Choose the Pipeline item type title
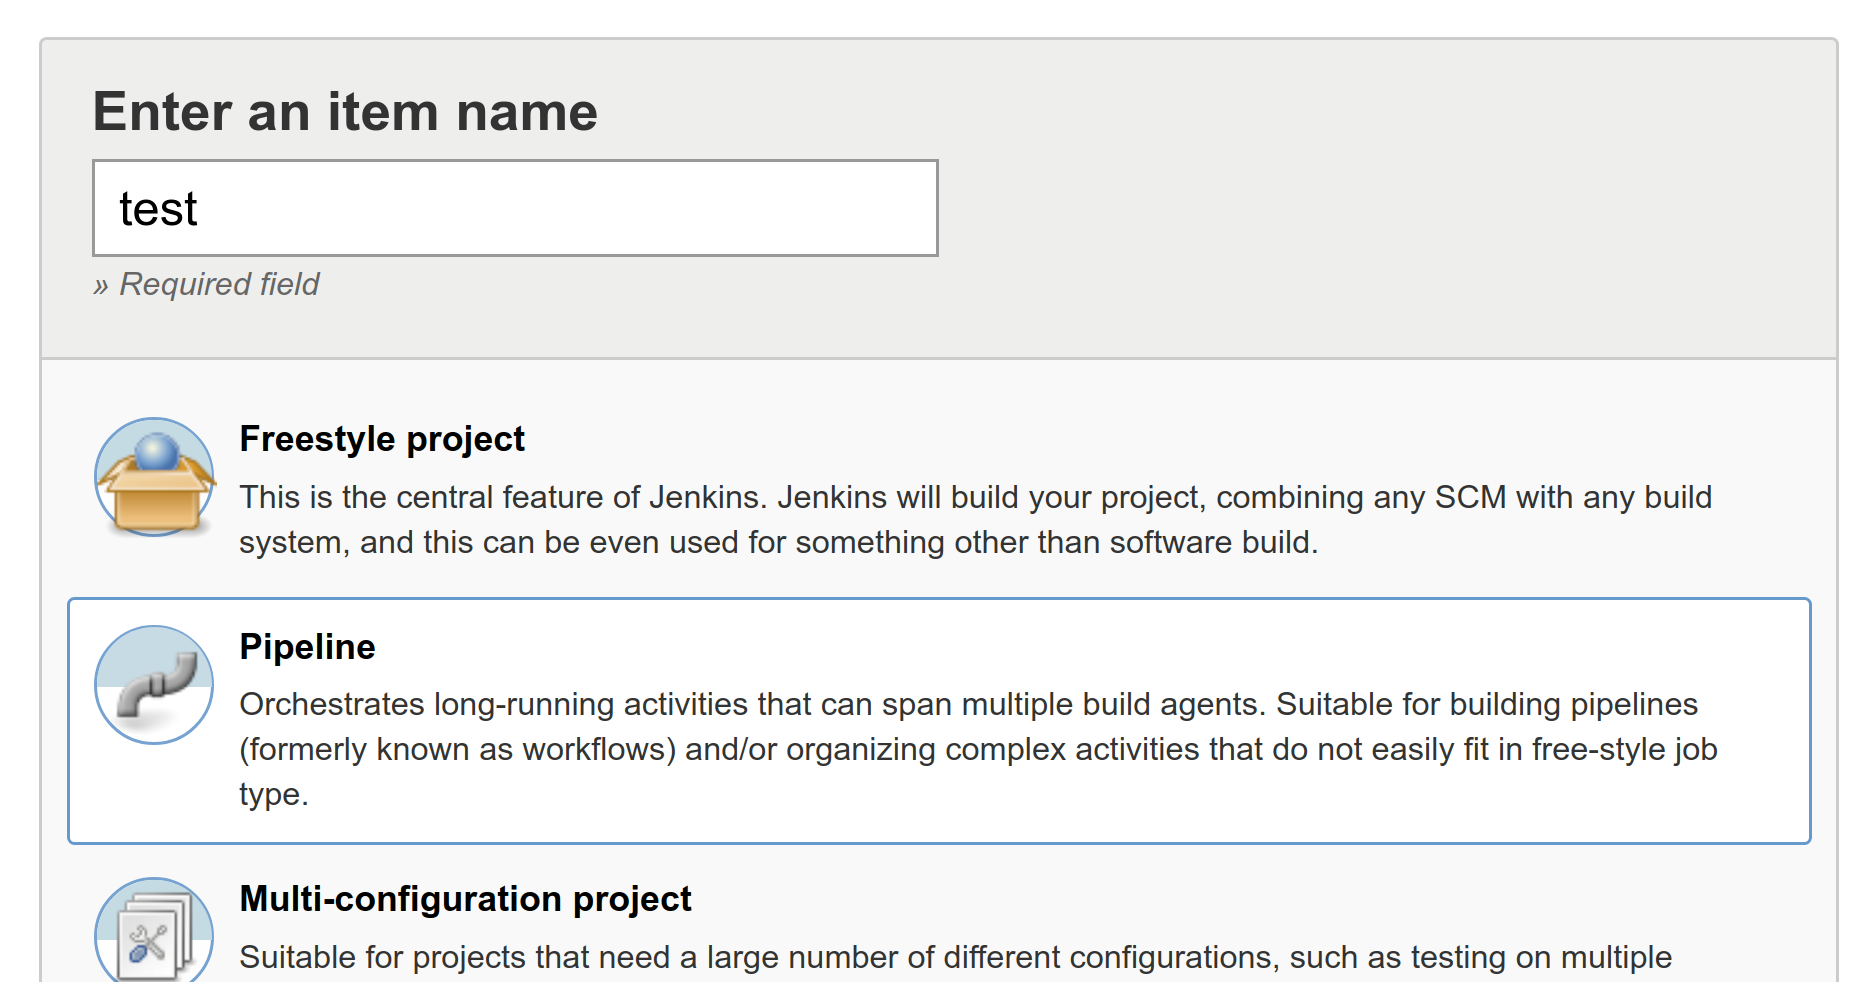1874x982 pixels. 307,647
